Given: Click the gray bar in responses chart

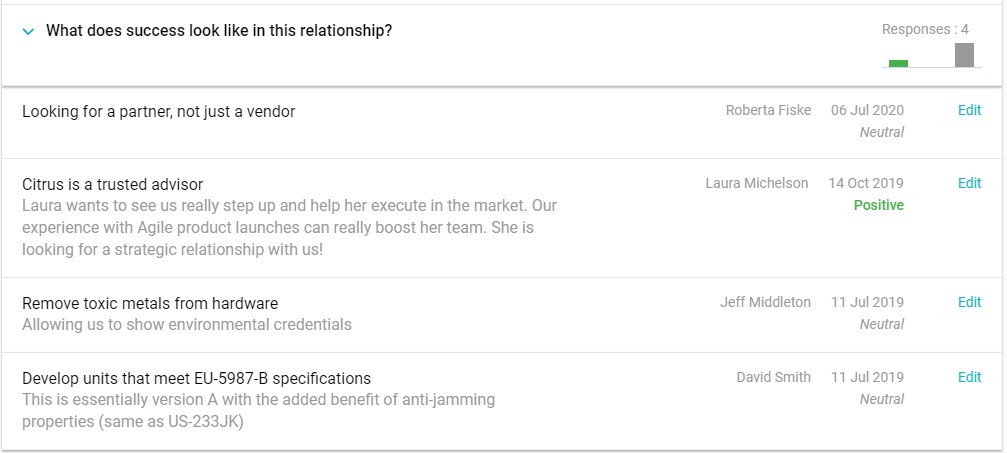Looking at the screenshot, I should coord(964,55).
